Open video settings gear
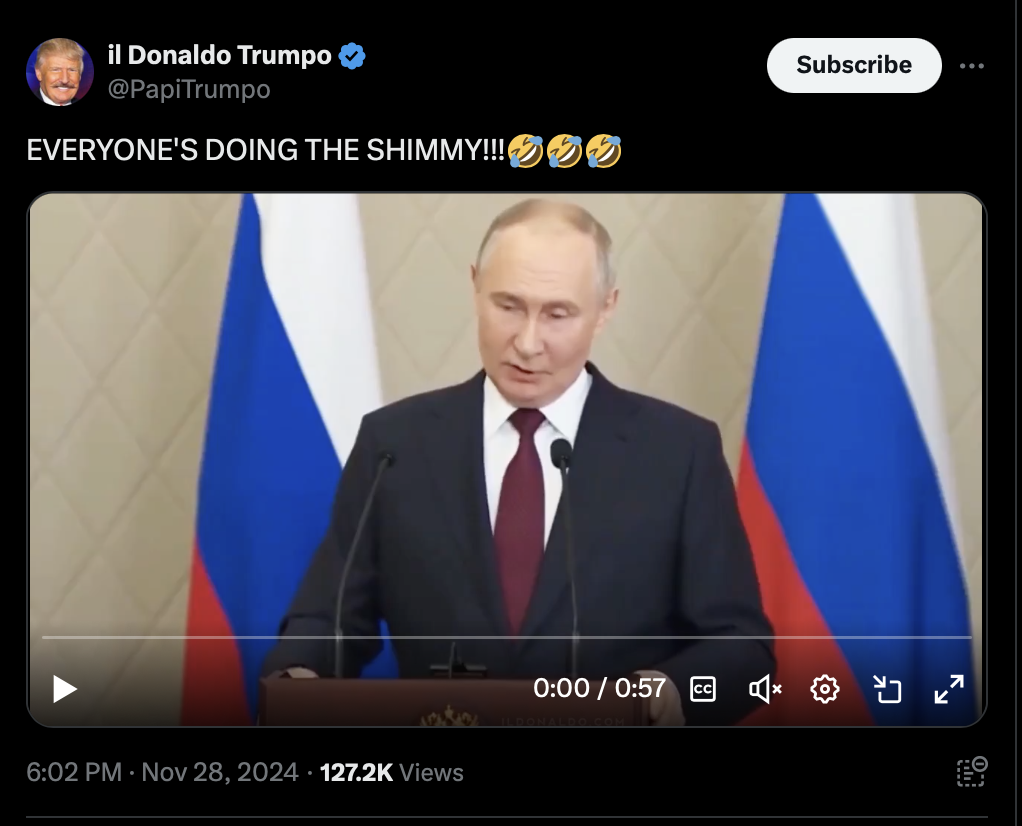Viewport: 1022px width, 826px height. [825, 689]
